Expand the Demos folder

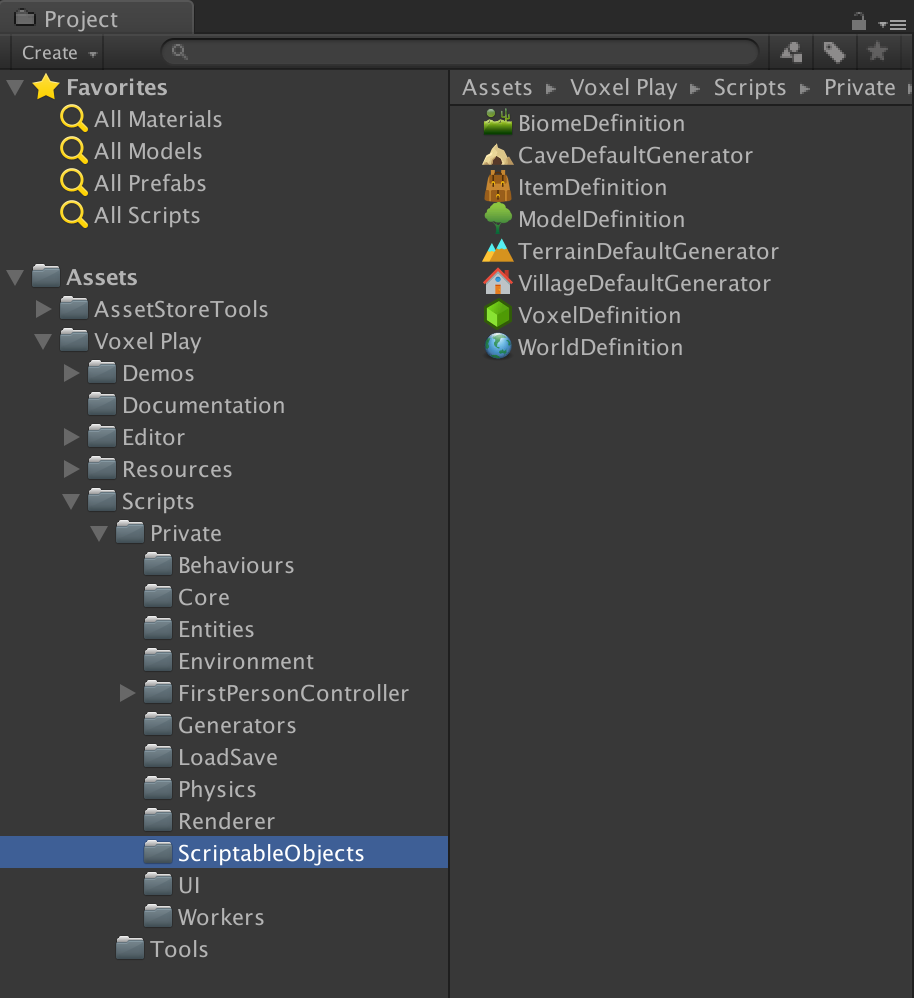70,373
